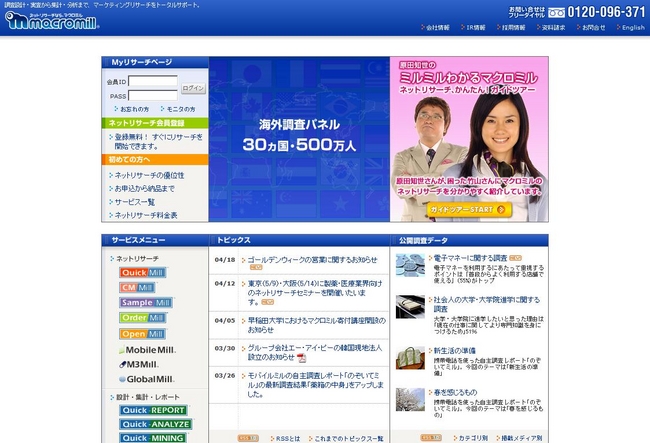Open 新生活の準備 survey link
Image resolution: width=650 pixels, height=443 pixels.
[454, 351]
